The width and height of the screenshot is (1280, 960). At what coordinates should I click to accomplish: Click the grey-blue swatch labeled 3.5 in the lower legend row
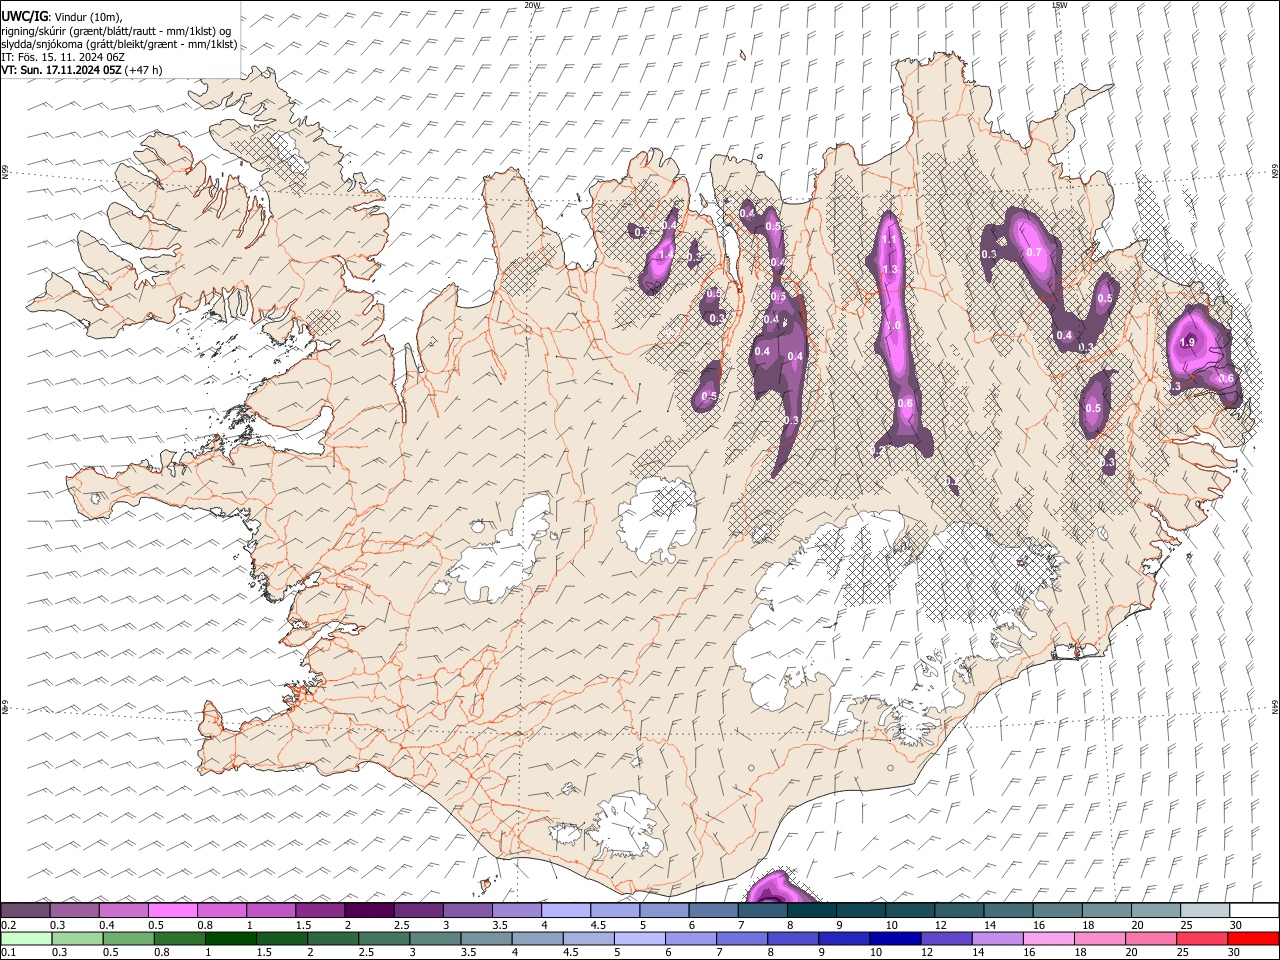[x=486, y=938]
